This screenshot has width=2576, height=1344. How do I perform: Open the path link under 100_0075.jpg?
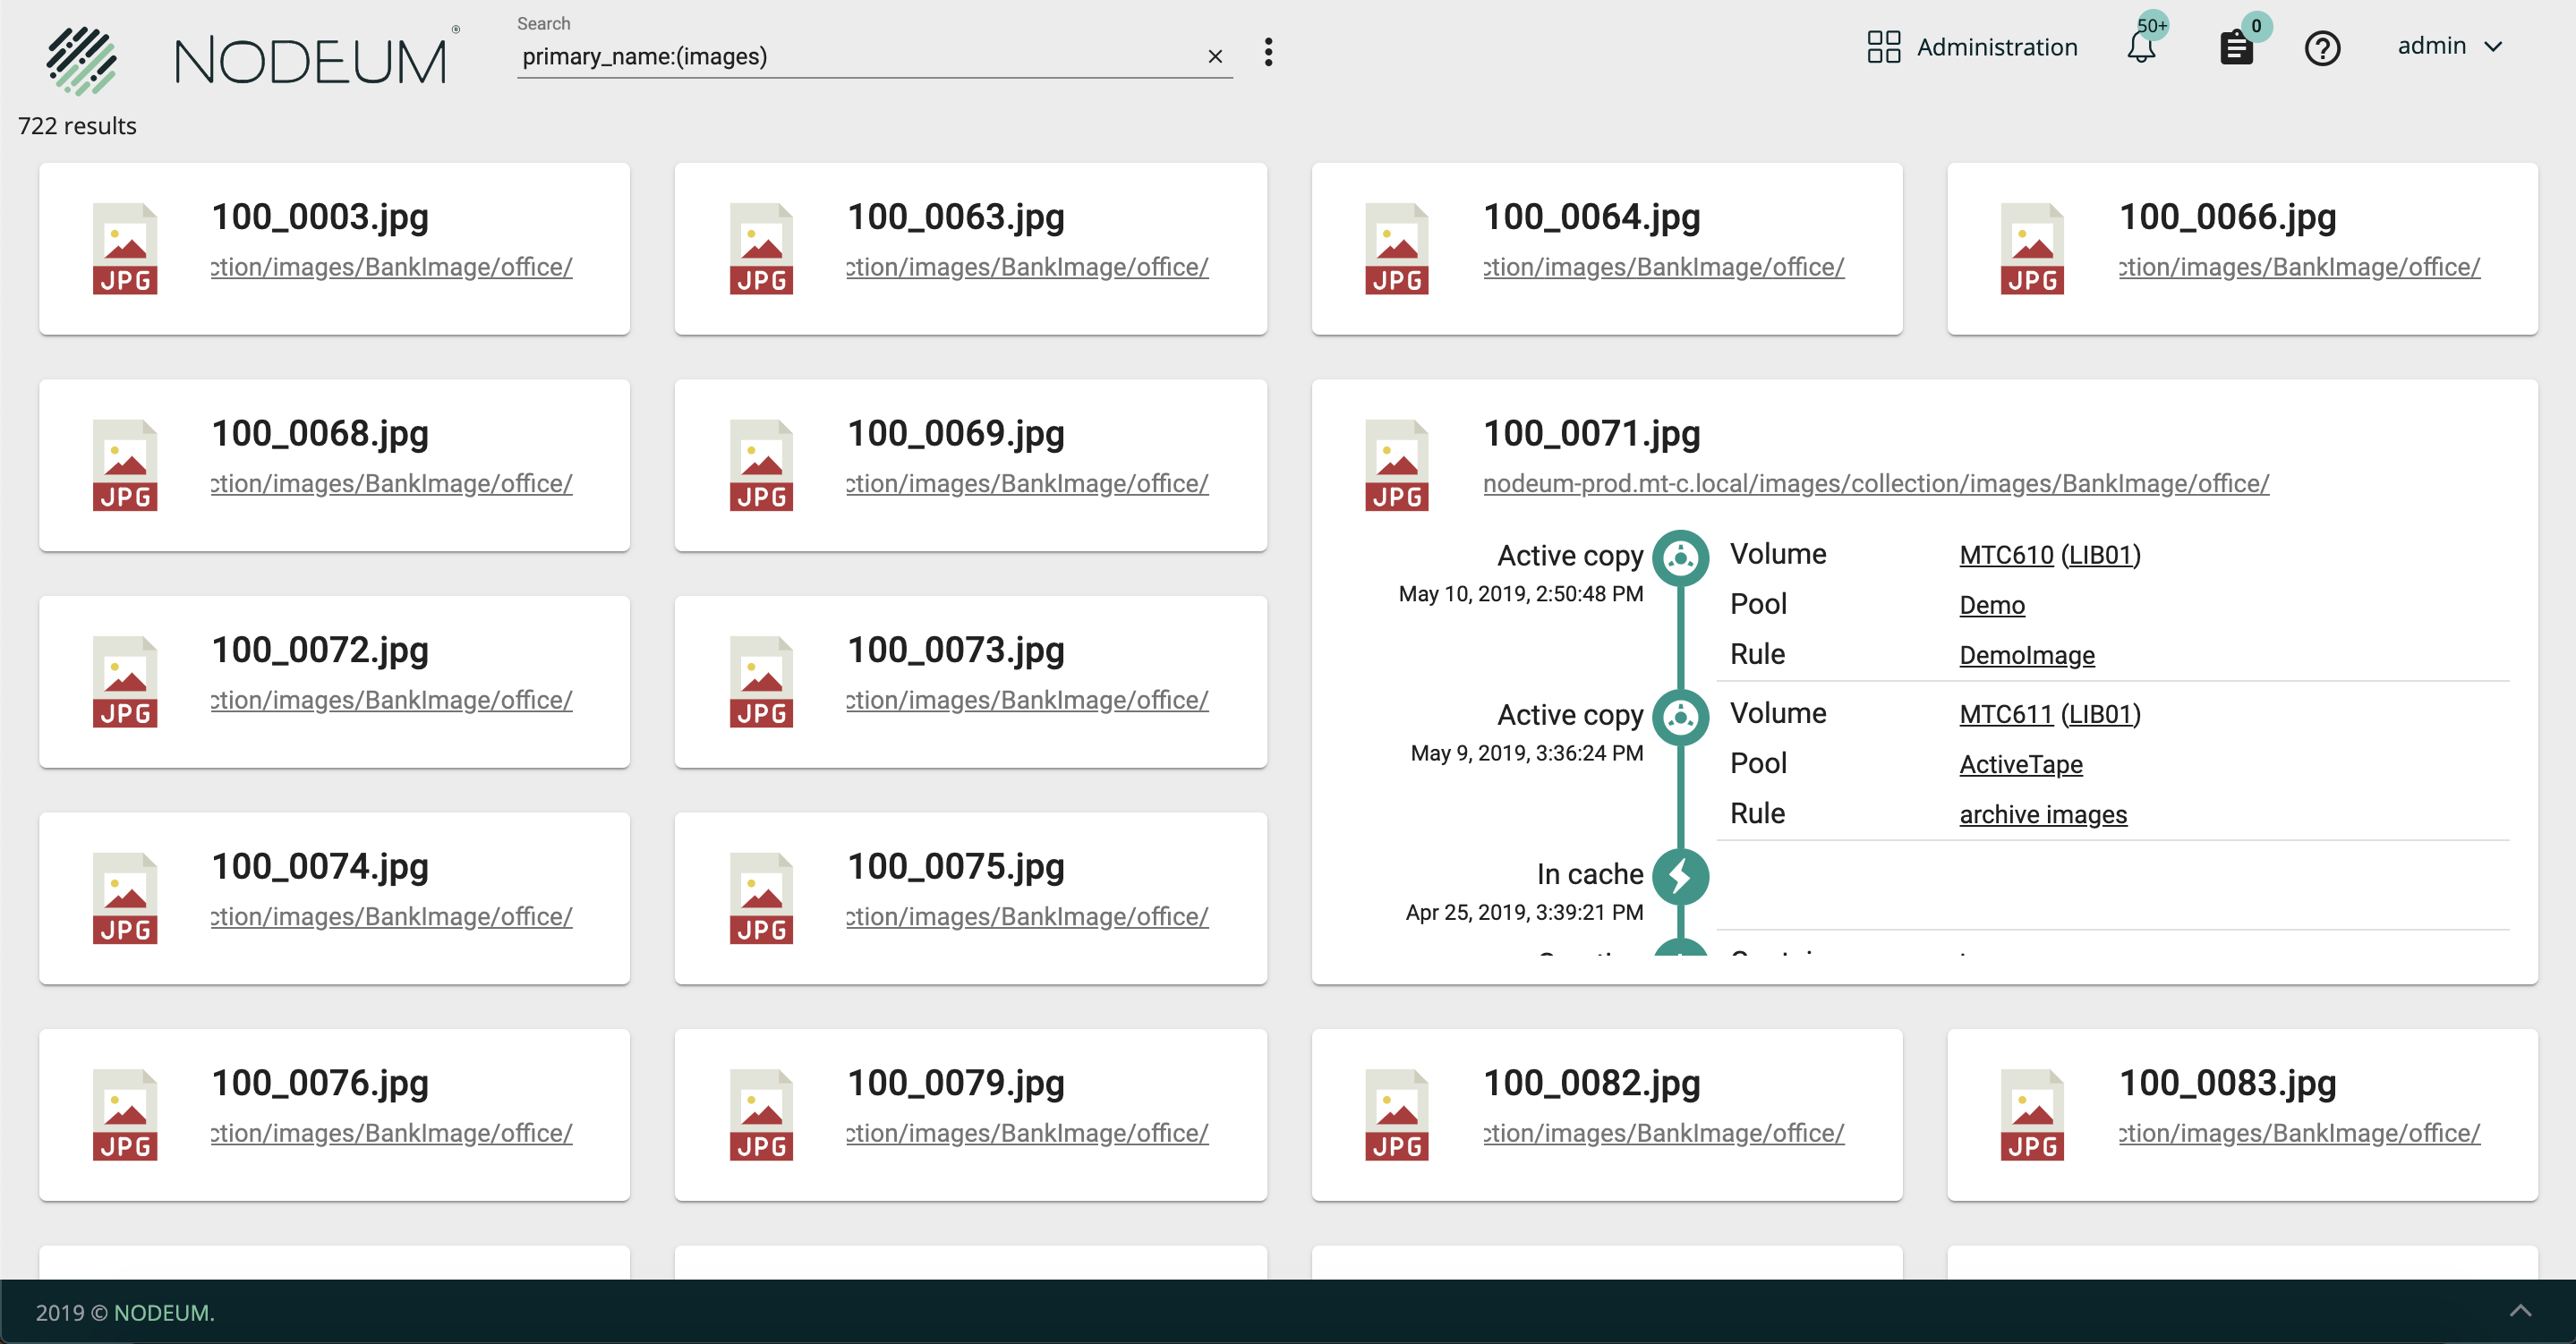pos(1028,917)
